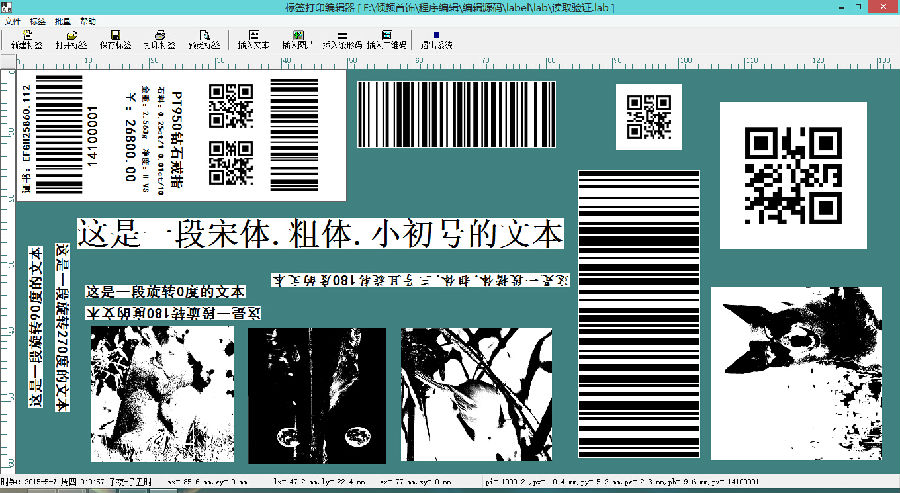Viewport: 900px width, 493px height.
Task: Preview the label with 预览标签 icon
Action: pos(203,39)
